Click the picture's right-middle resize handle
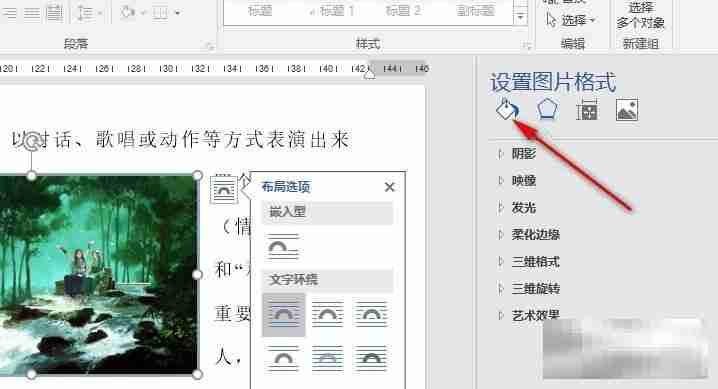Viewport: 718px width, 389px height. (x=197, y=274)
